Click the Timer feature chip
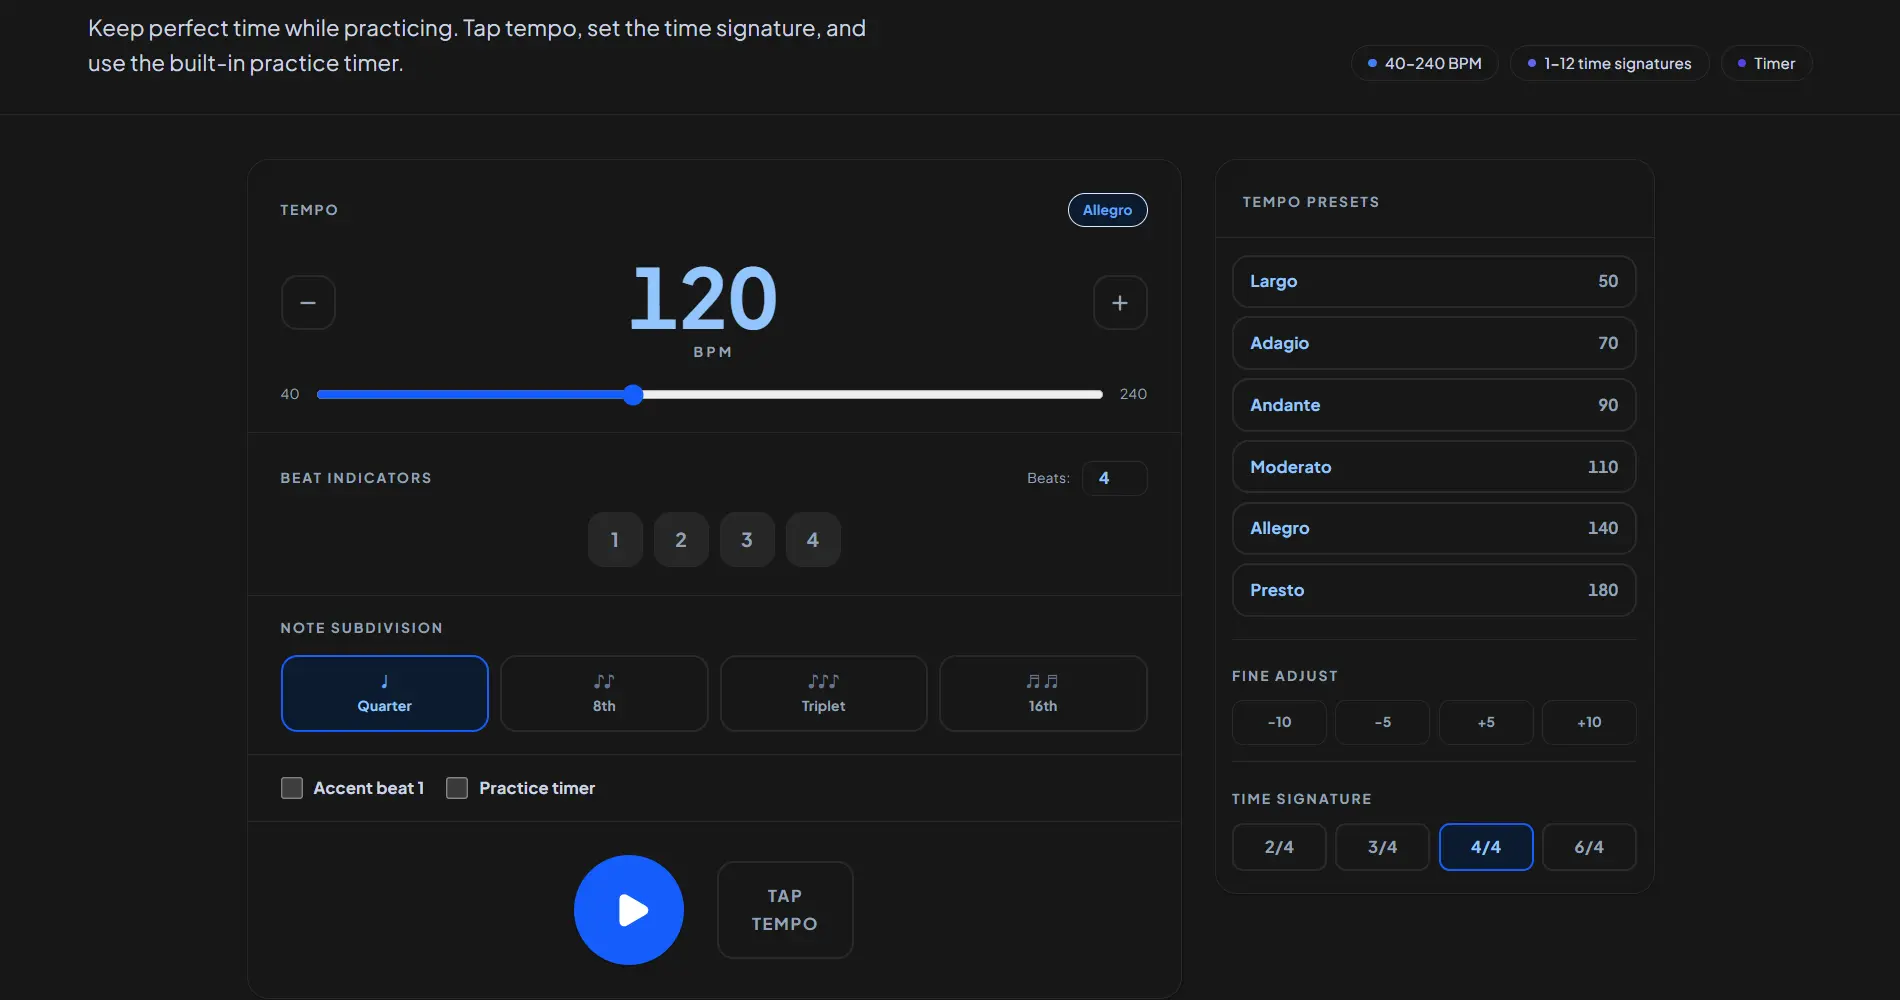Viewport: 1900px width, 1000px height. [1767, 63]
